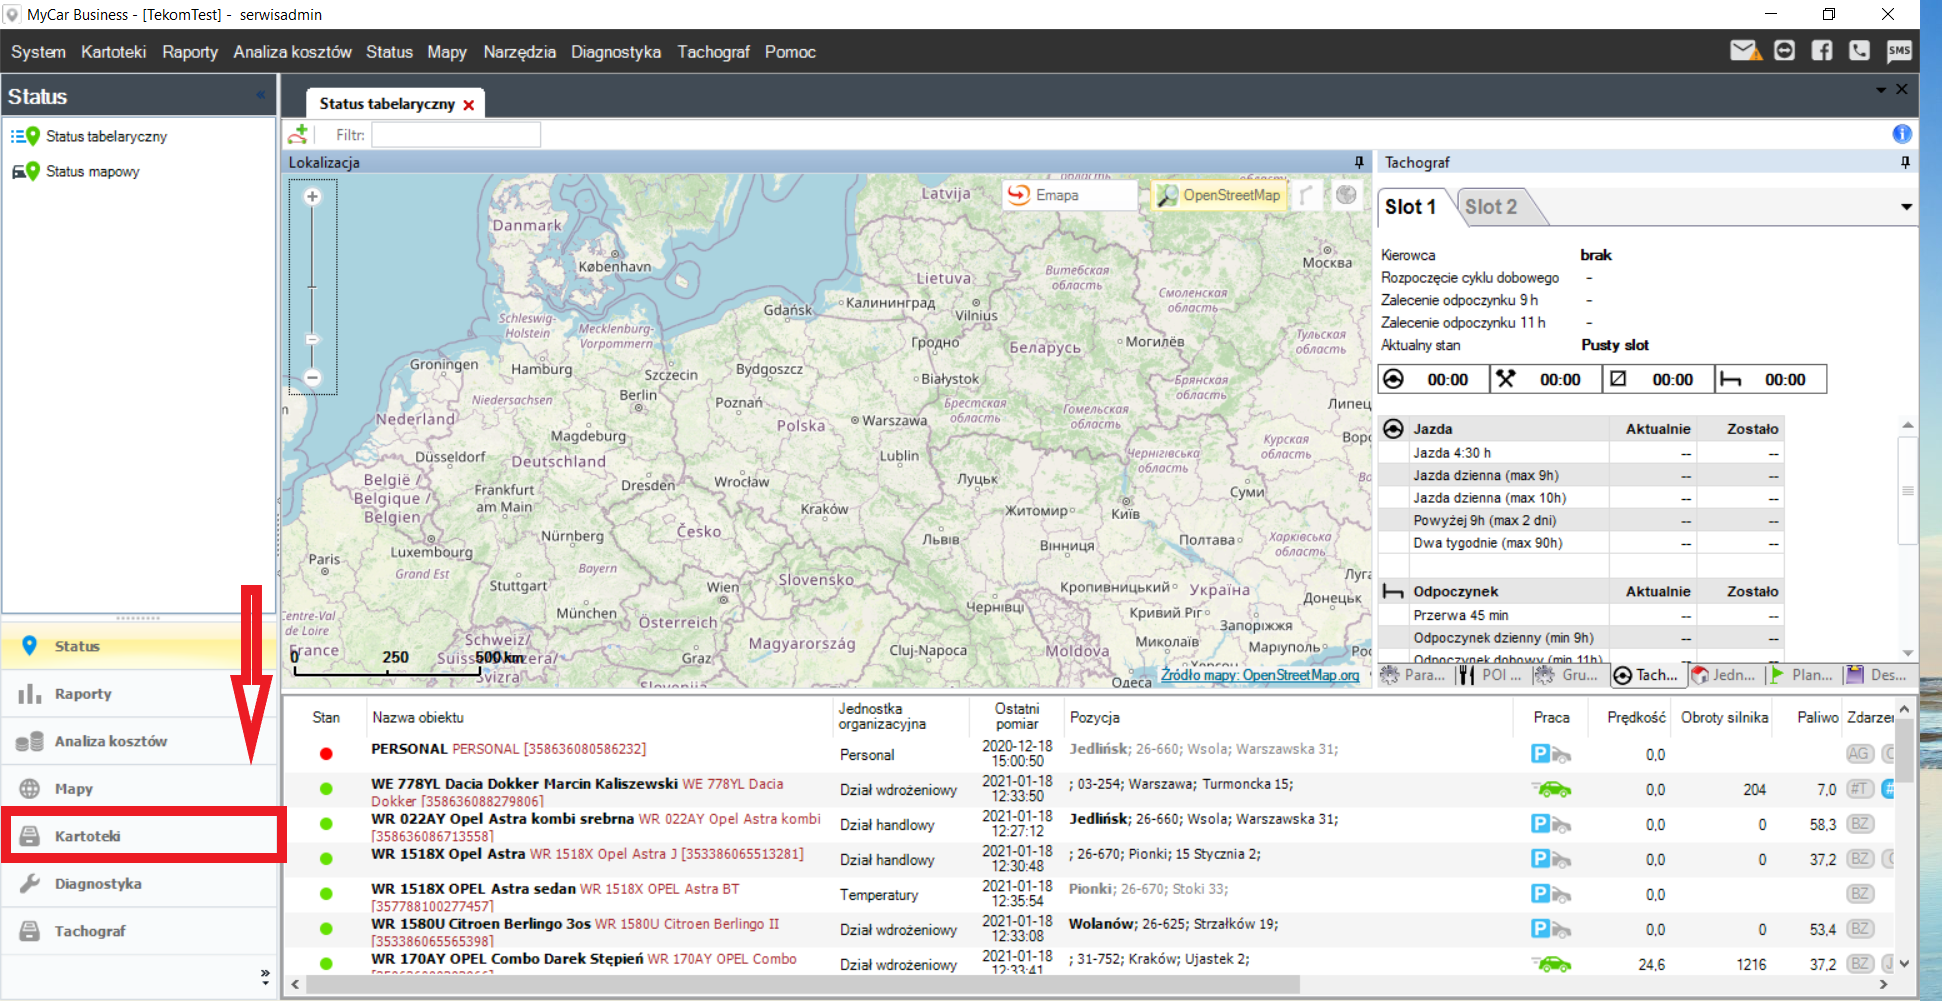Click the map zoom slider track
Screen dimensions: 1942x1001
[x=312, y=287]
